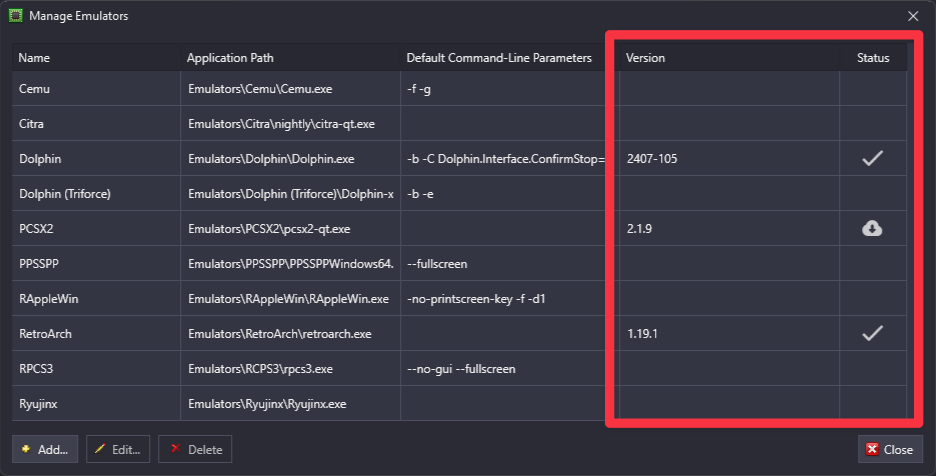This screenshot has width=936, height=476.
Task: Click the PCSX2 cloud download status icon
Action: 872,228
